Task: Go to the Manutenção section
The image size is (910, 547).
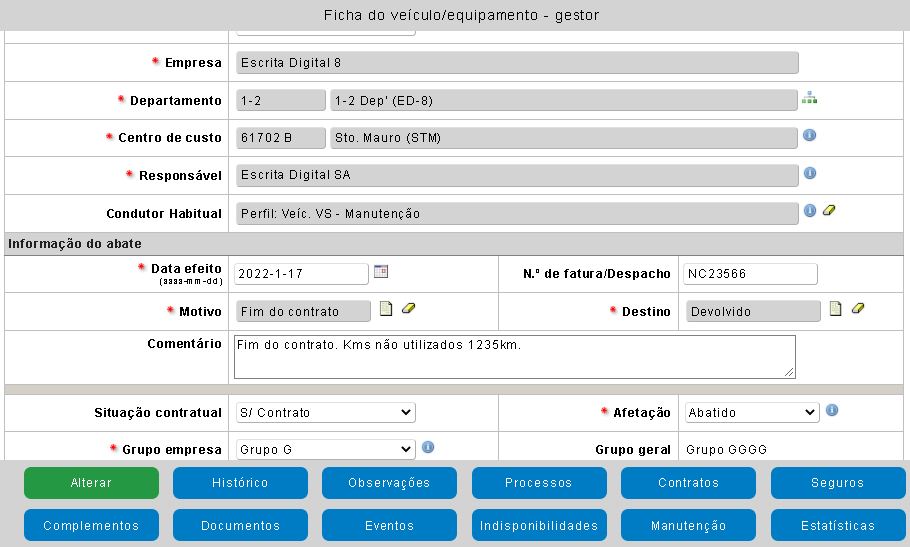Action: [688, 525]
